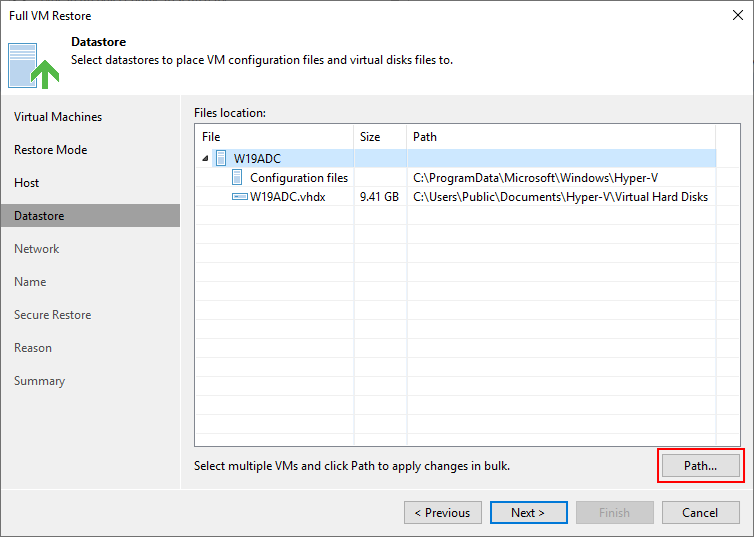
Task: Go back with < Previous button
Action: (443, 512)
